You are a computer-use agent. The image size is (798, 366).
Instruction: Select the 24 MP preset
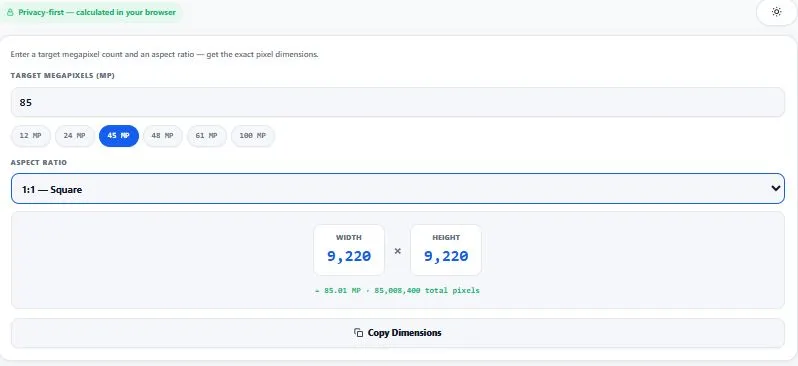pyautogui.click(x=75, y=136)
